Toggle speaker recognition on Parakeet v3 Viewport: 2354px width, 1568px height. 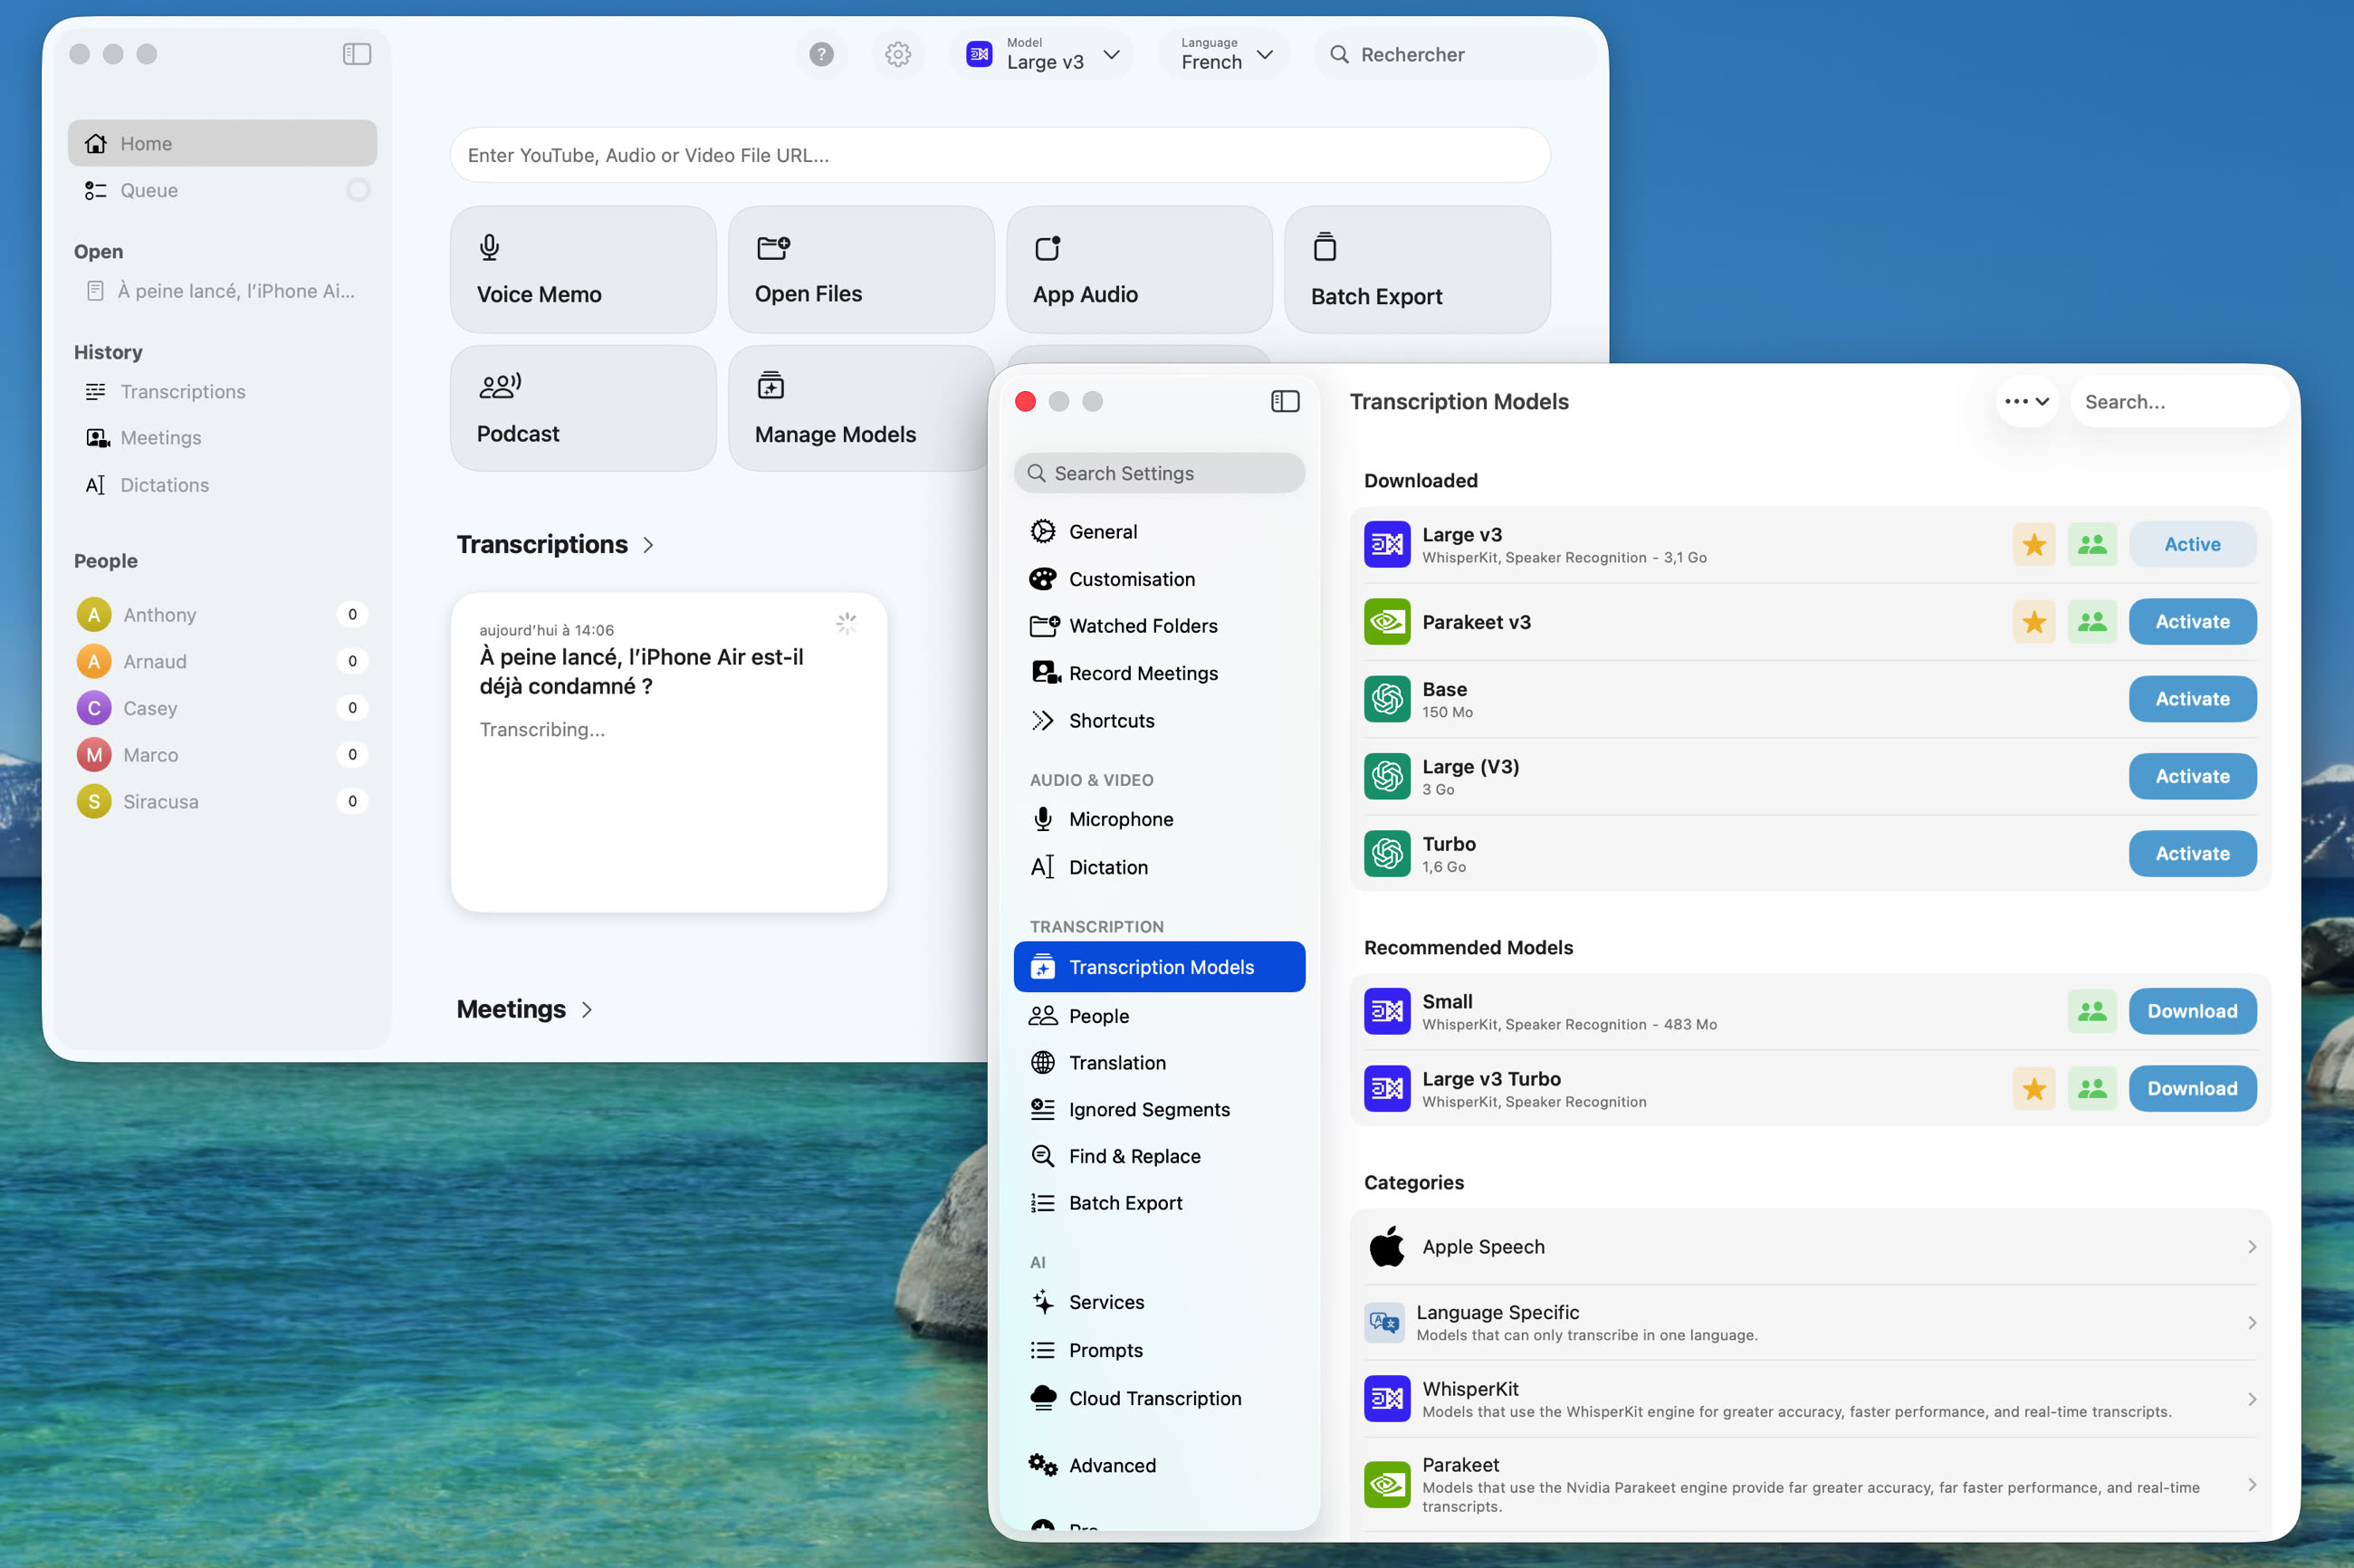coord(2092,621)
